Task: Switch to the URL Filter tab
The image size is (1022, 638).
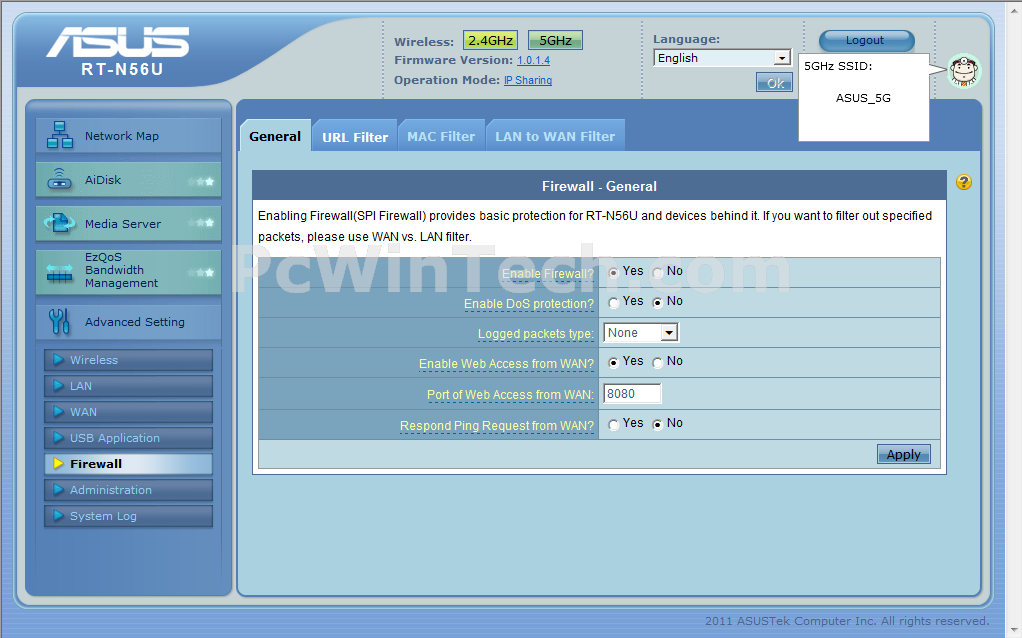Action: click(355, 137)
